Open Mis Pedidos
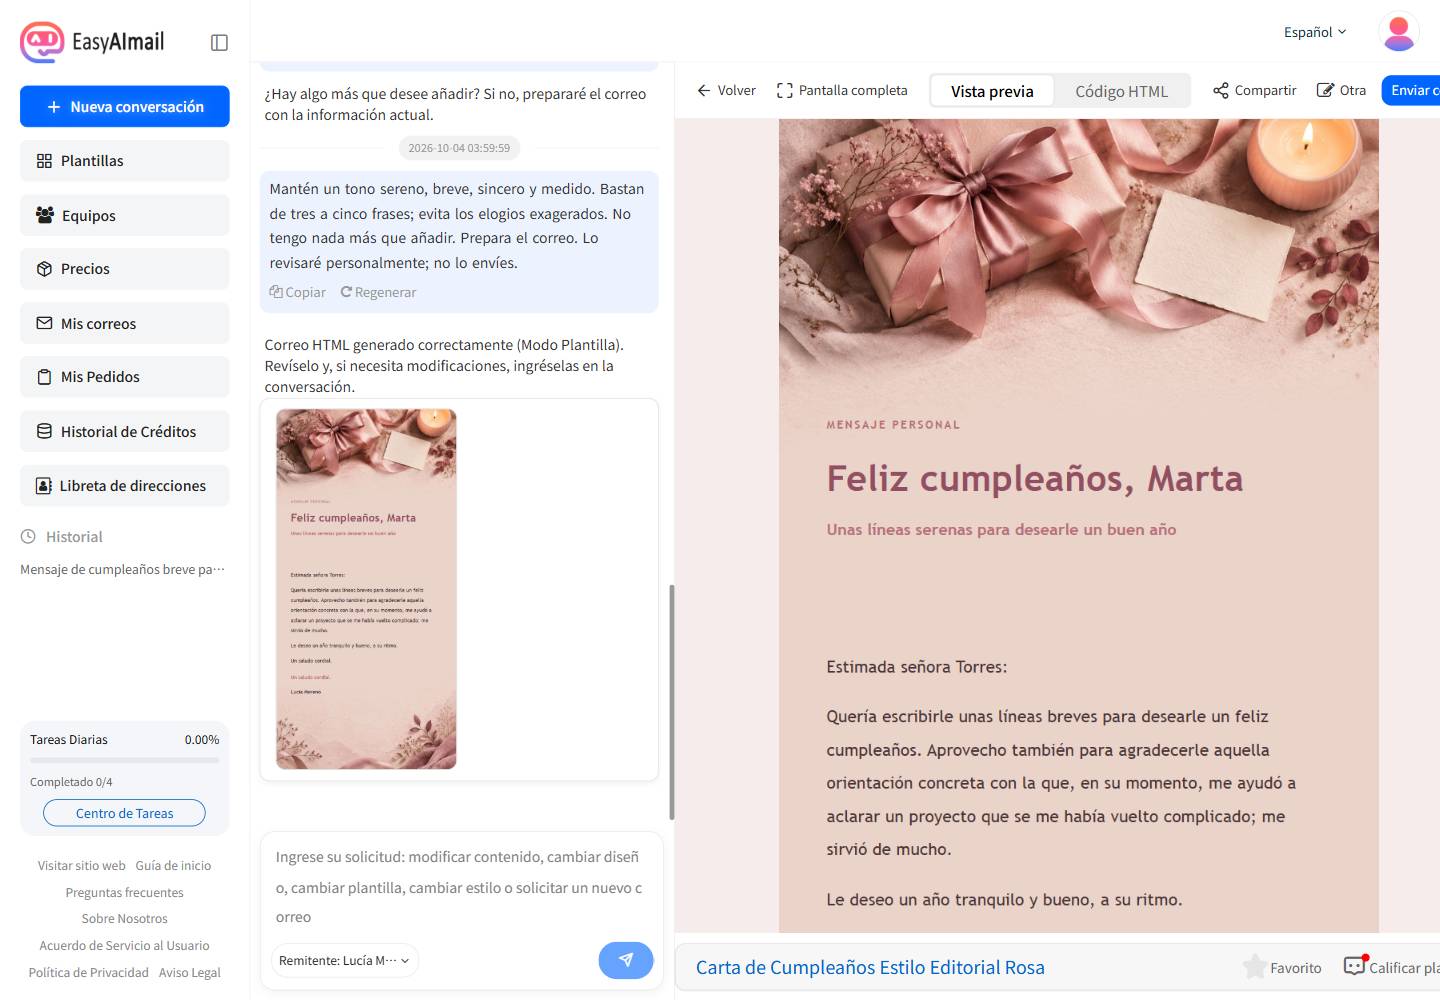This screenshot has height=1000, width=1440. [x=125, y=377]
